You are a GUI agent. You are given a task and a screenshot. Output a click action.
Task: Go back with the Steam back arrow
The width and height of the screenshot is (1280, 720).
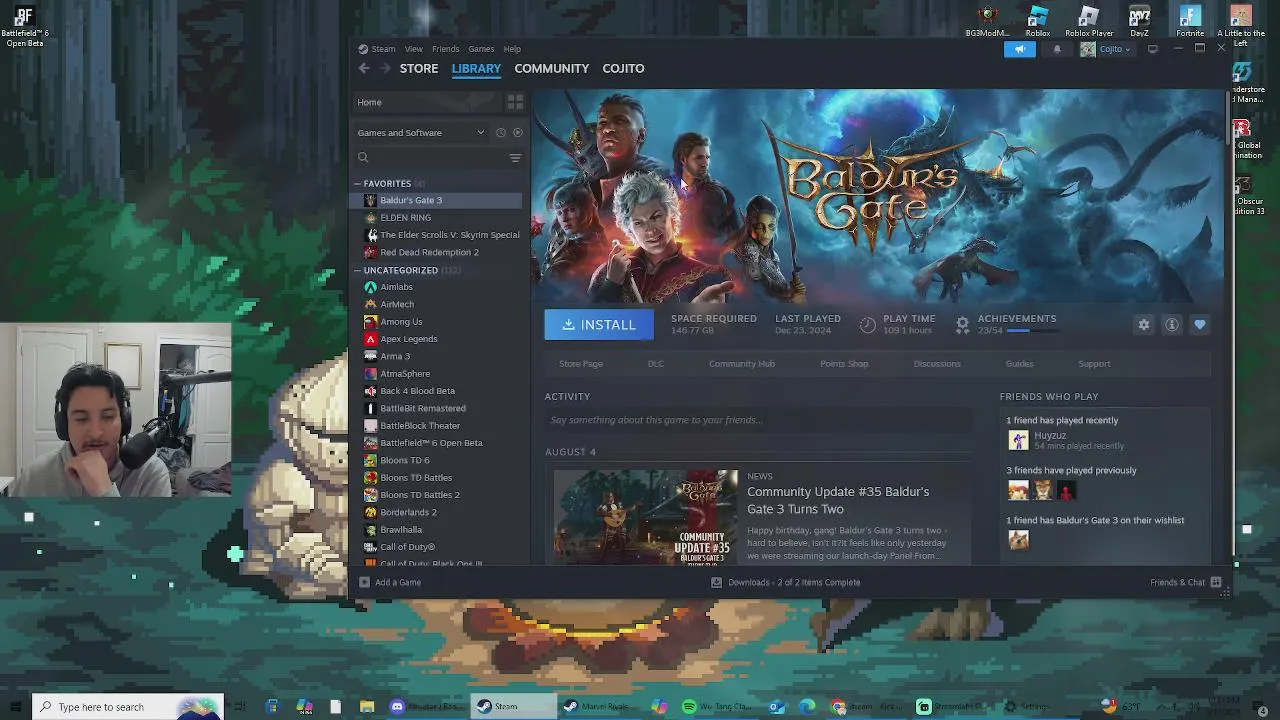[364, 68]
